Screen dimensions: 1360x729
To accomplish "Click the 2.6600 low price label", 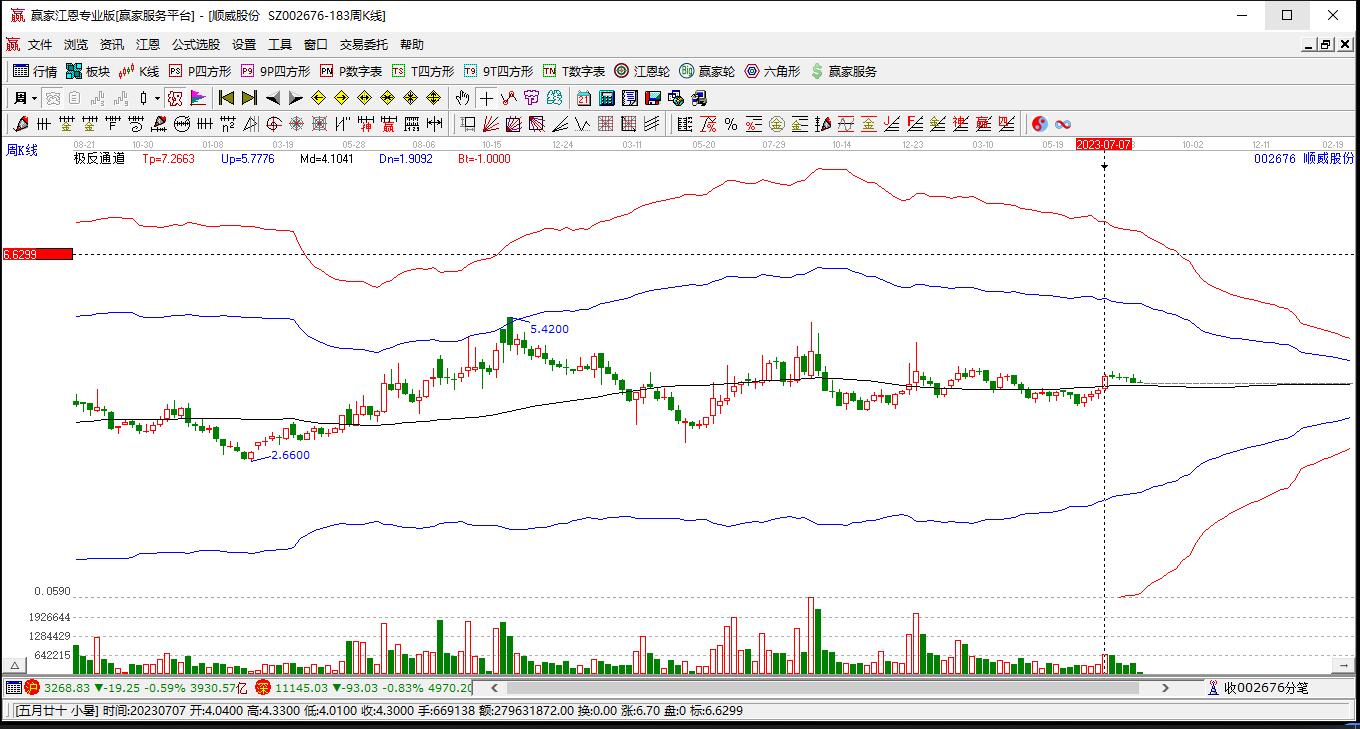I will point(290,455).
